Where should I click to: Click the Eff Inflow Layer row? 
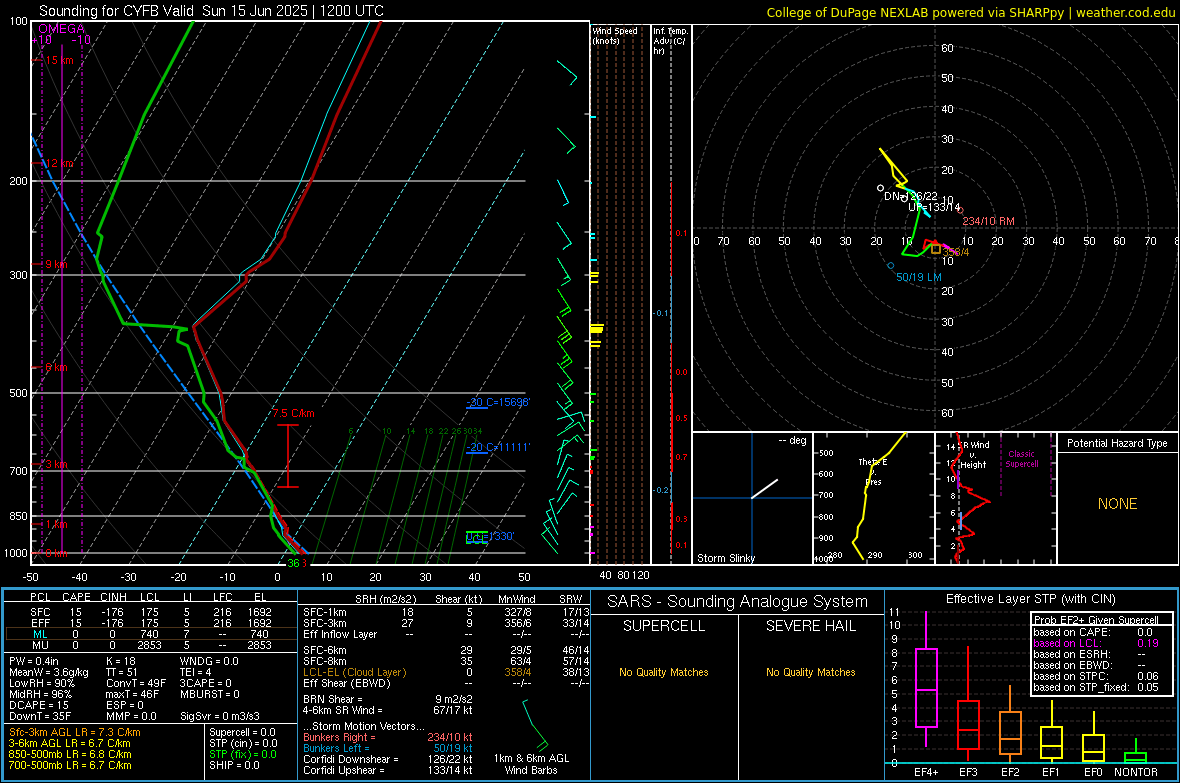coord(446,634)
